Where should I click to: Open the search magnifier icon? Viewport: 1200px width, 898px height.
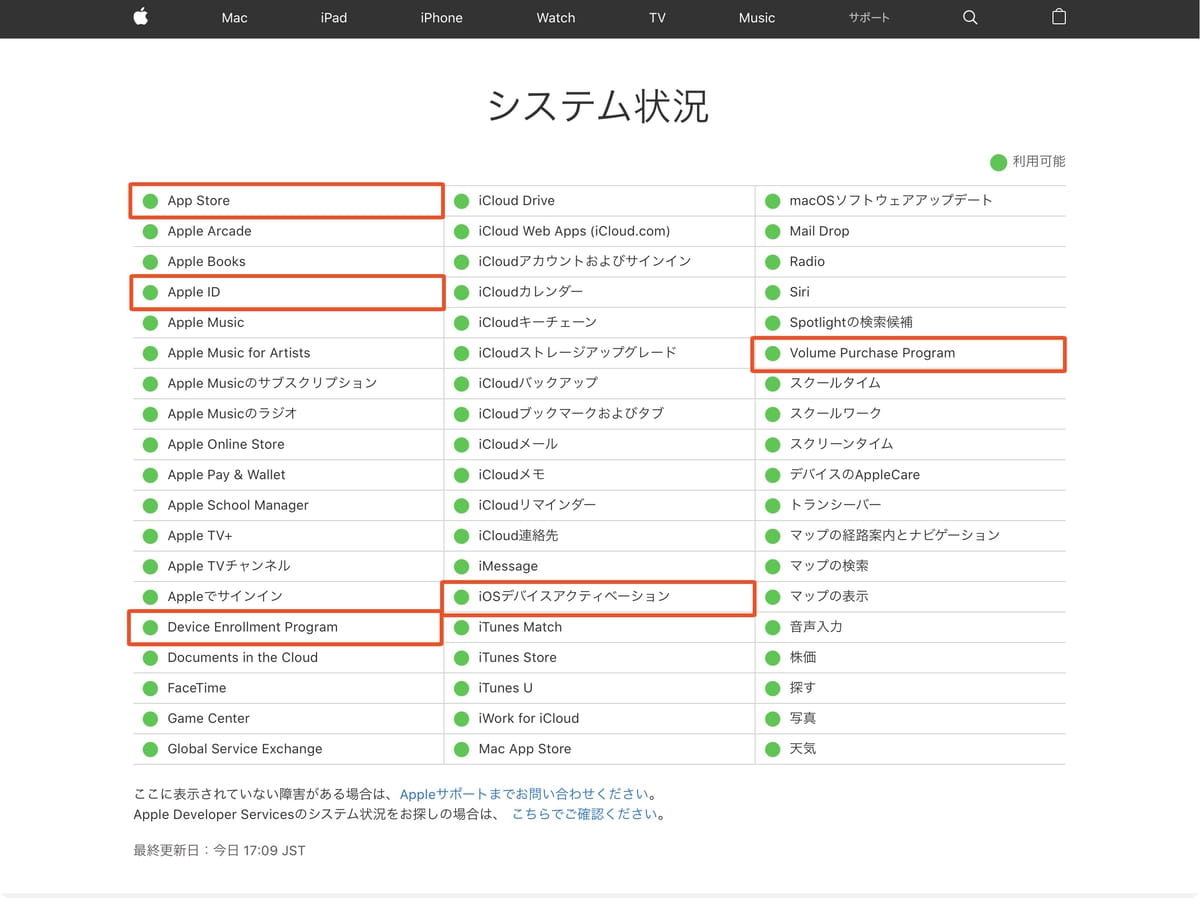point(970,17)
